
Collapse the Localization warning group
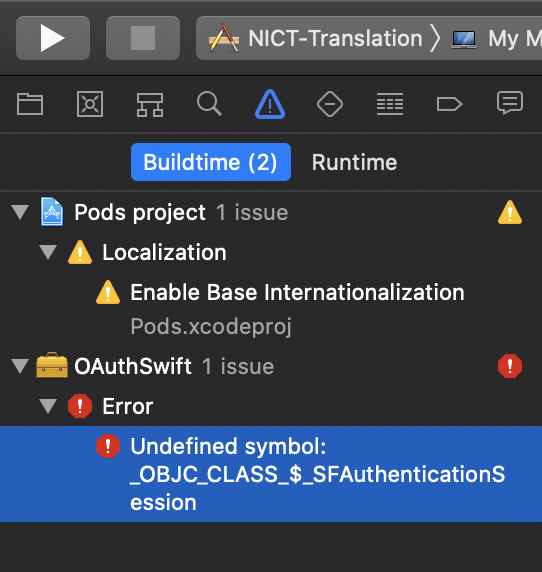(48, 252)
